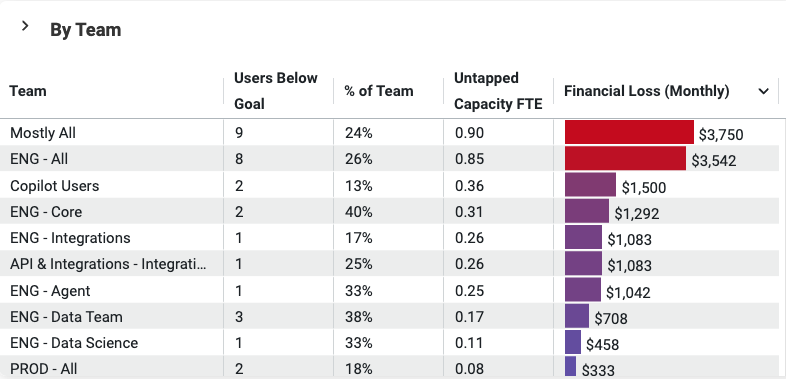The height and width of the screenshot is (379, 786).
Task: Click Untapped Capacity FTE column header
Action: click(x=498, y=91)
